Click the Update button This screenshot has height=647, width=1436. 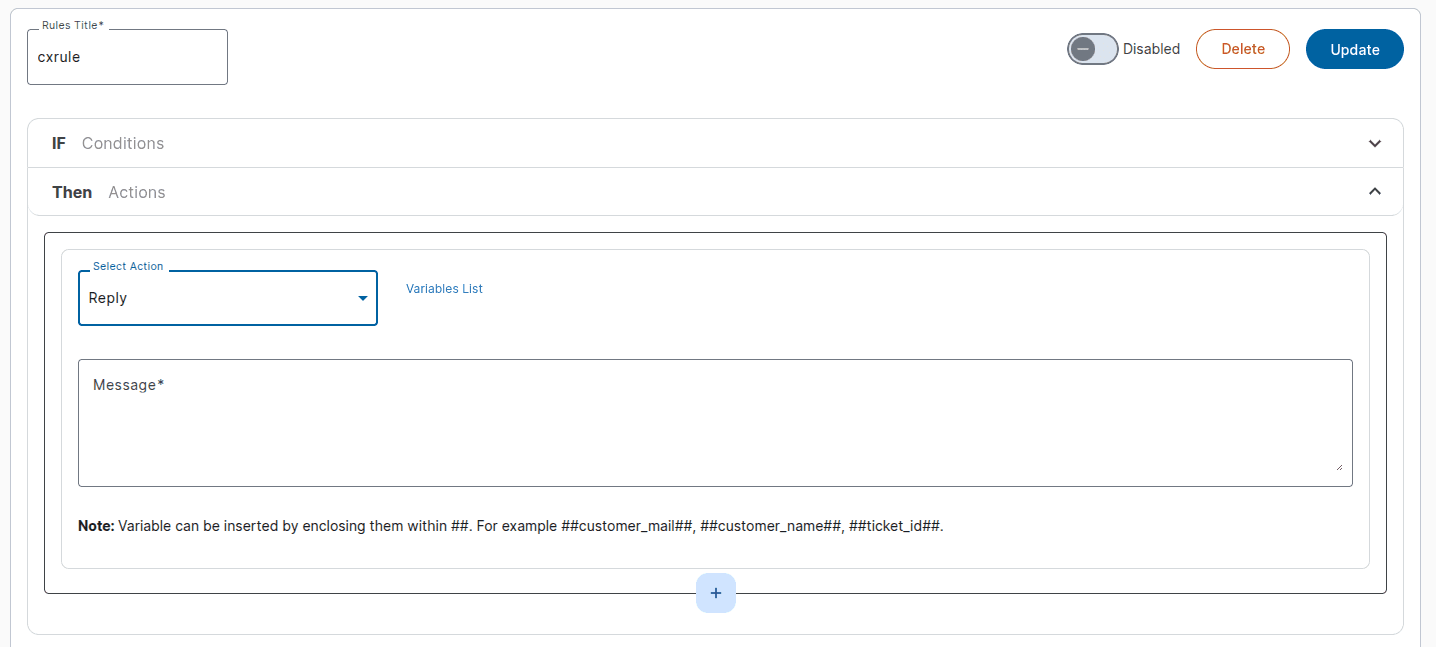click(1355, 49)
